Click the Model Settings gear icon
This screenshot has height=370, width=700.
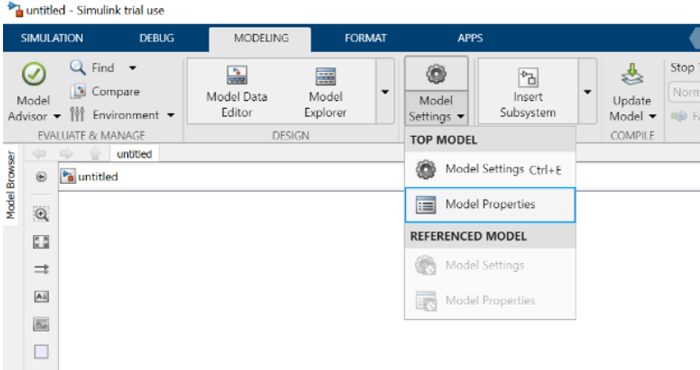click(436, 74)
